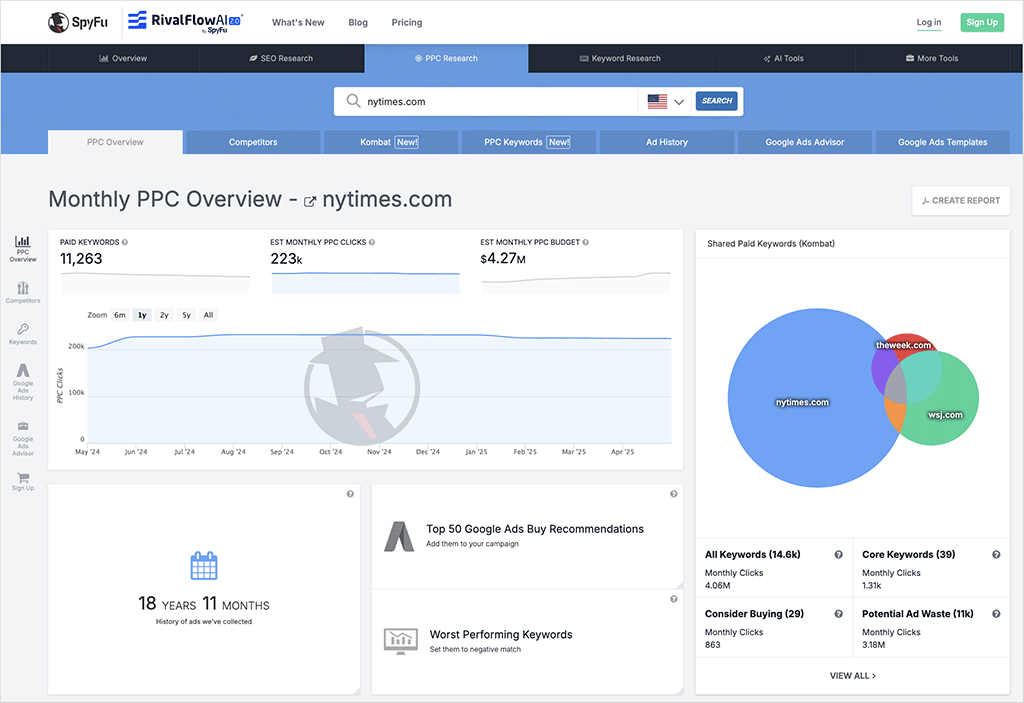Image resolution: width=1024 pixels, height=703 pixels.
Task: Open the SEO Research nav menu
Action: point(281,58)
